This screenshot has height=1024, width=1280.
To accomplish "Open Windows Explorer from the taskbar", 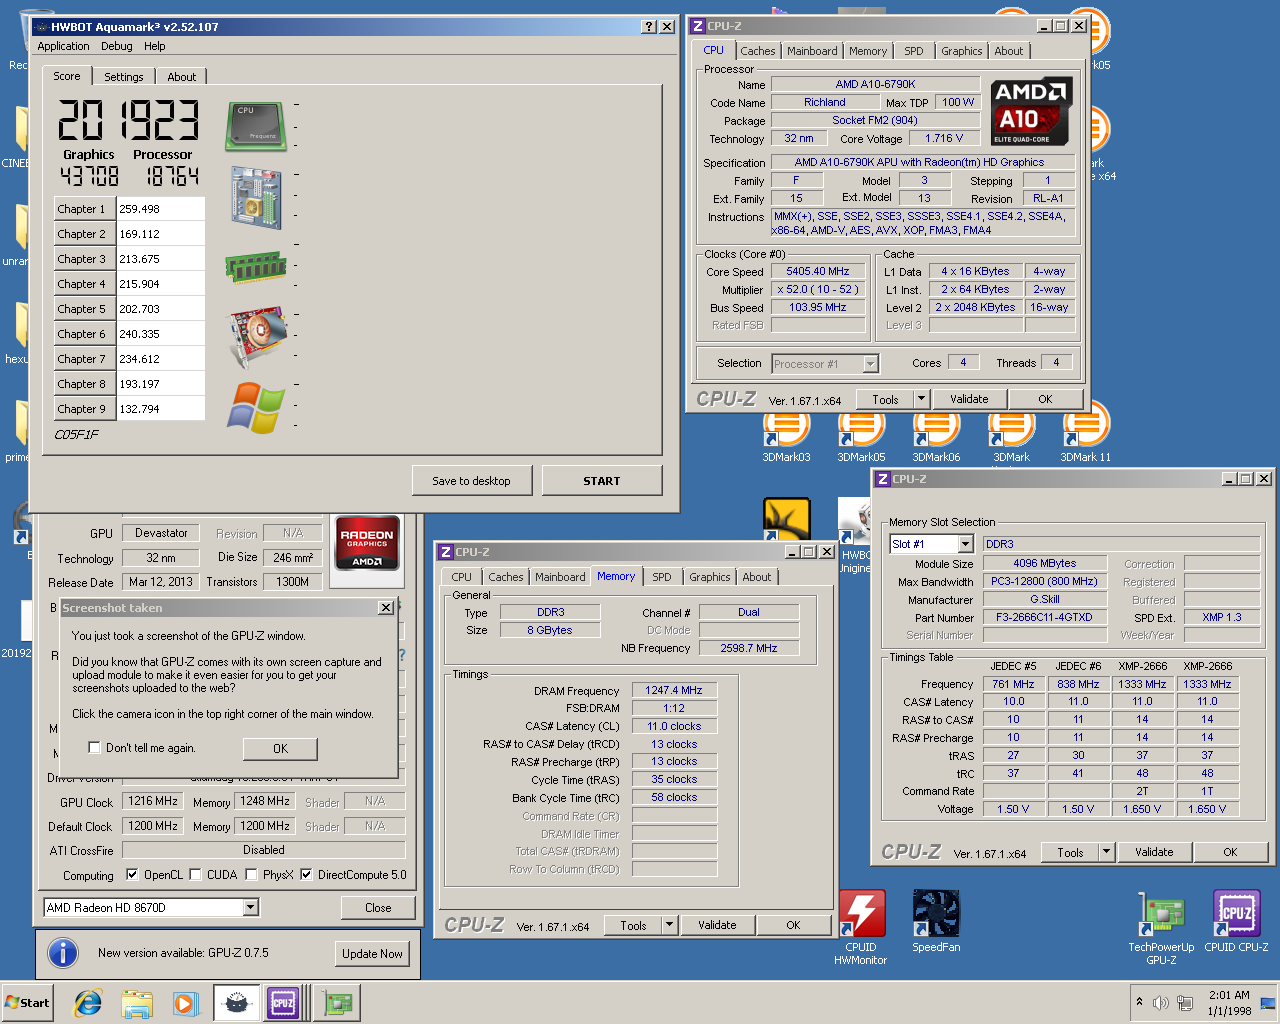I will pyautogui.click(x=137, y=1003).
